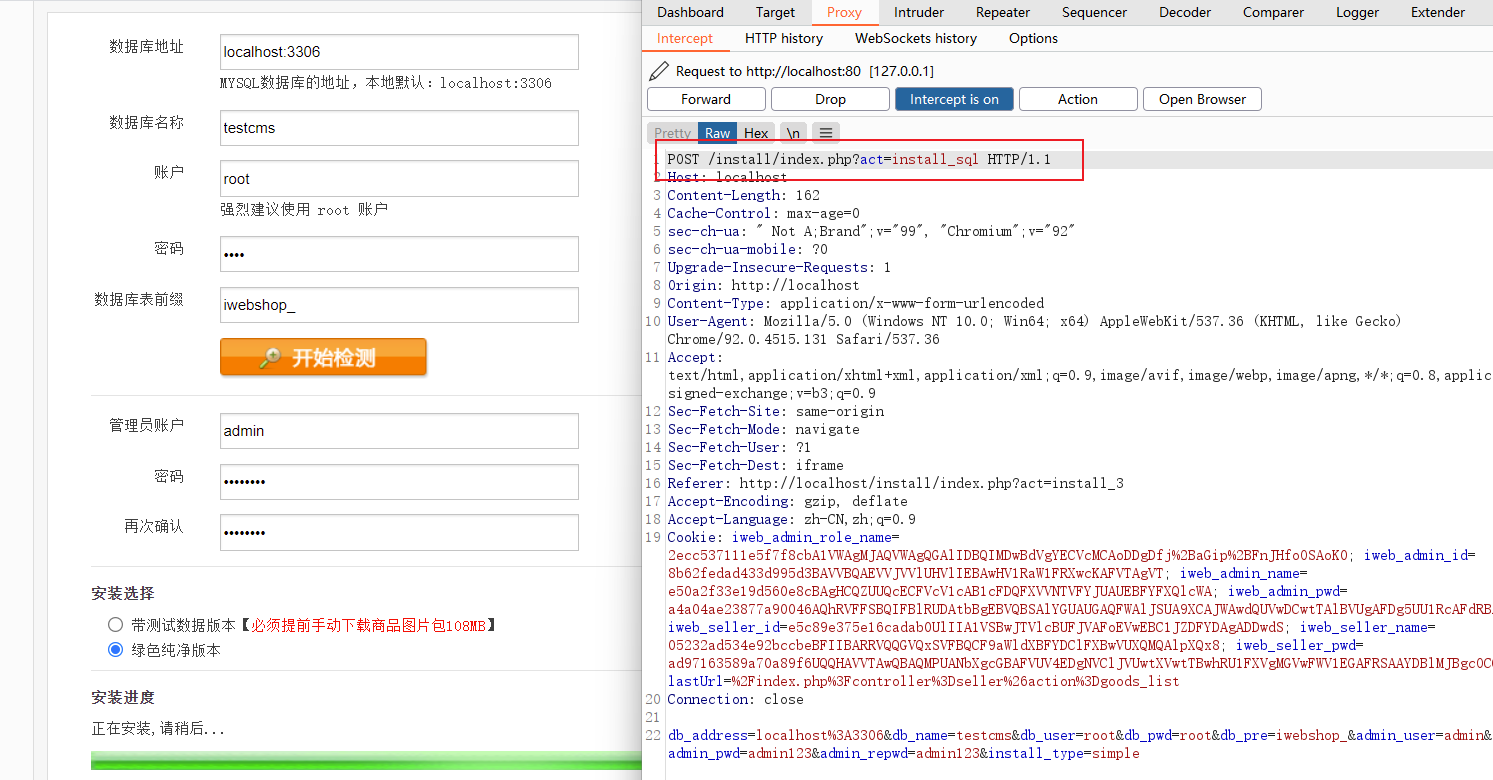Select the Intercept sub-tab
This screenshot has height=780, width=1493.
(685, 38)
